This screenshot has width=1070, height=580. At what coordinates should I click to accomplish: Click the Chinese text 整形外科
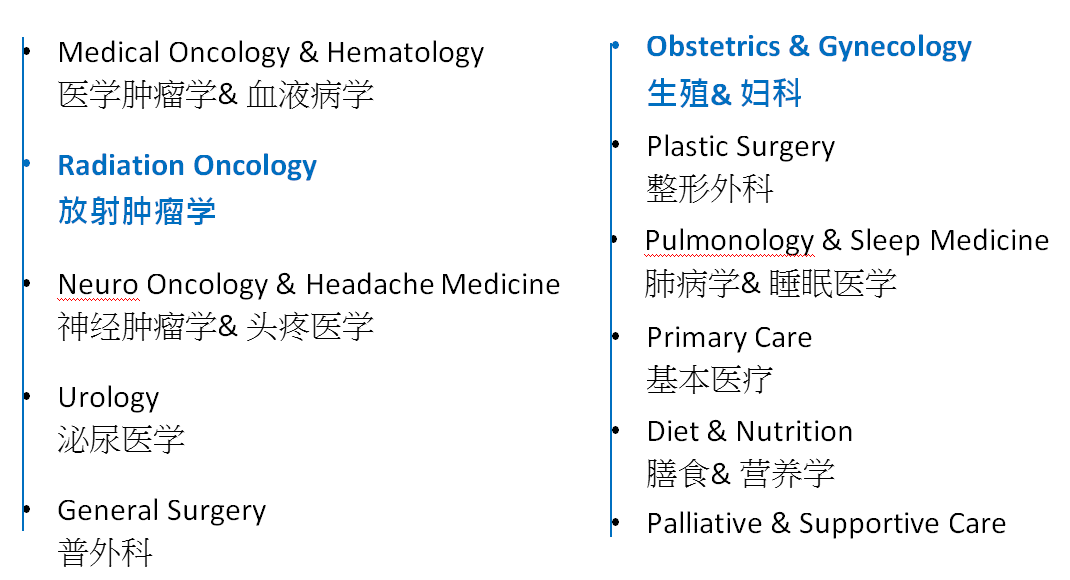click(x=709, y=188)
